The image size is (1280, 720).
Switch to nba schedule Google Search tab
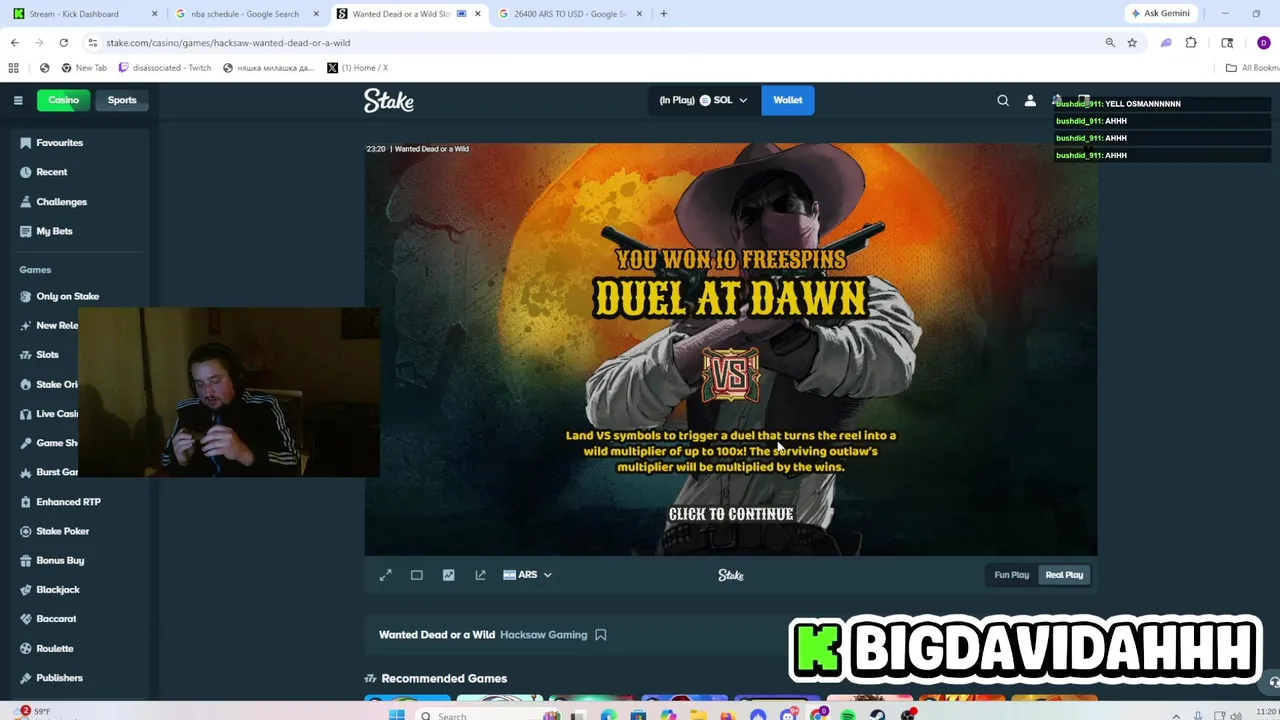[245, 14]
